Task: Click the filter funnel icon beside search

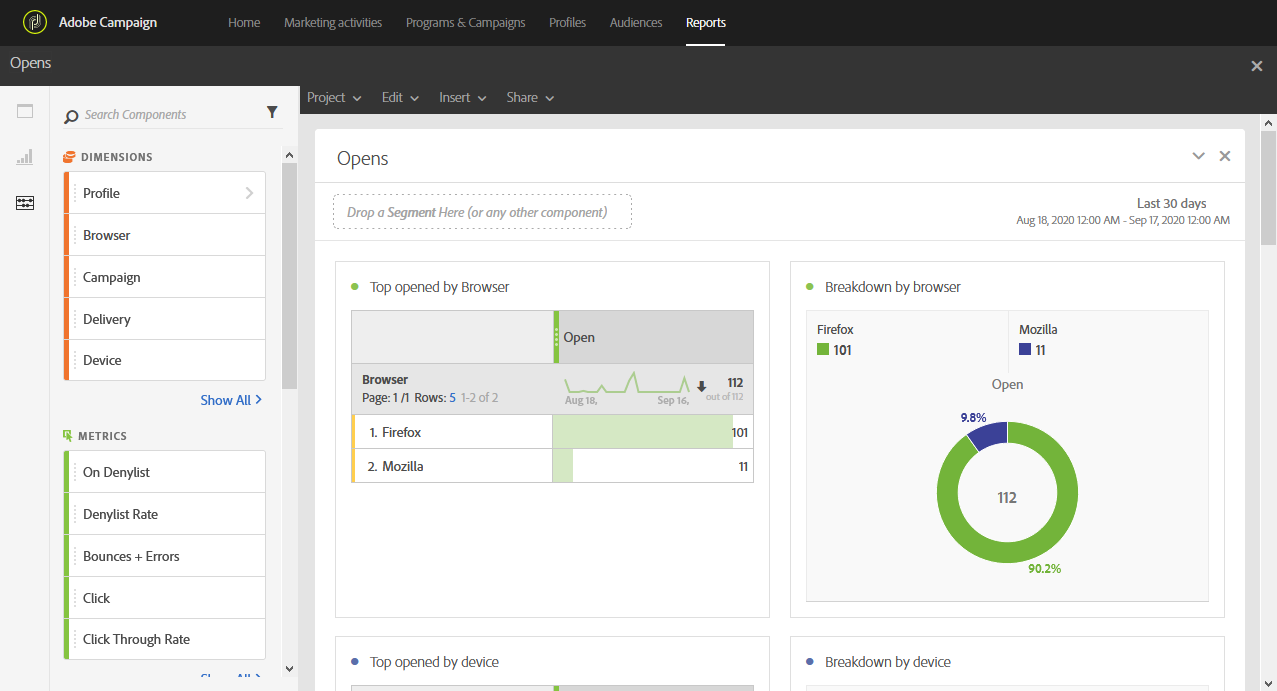Action: (x=272, y=113)
